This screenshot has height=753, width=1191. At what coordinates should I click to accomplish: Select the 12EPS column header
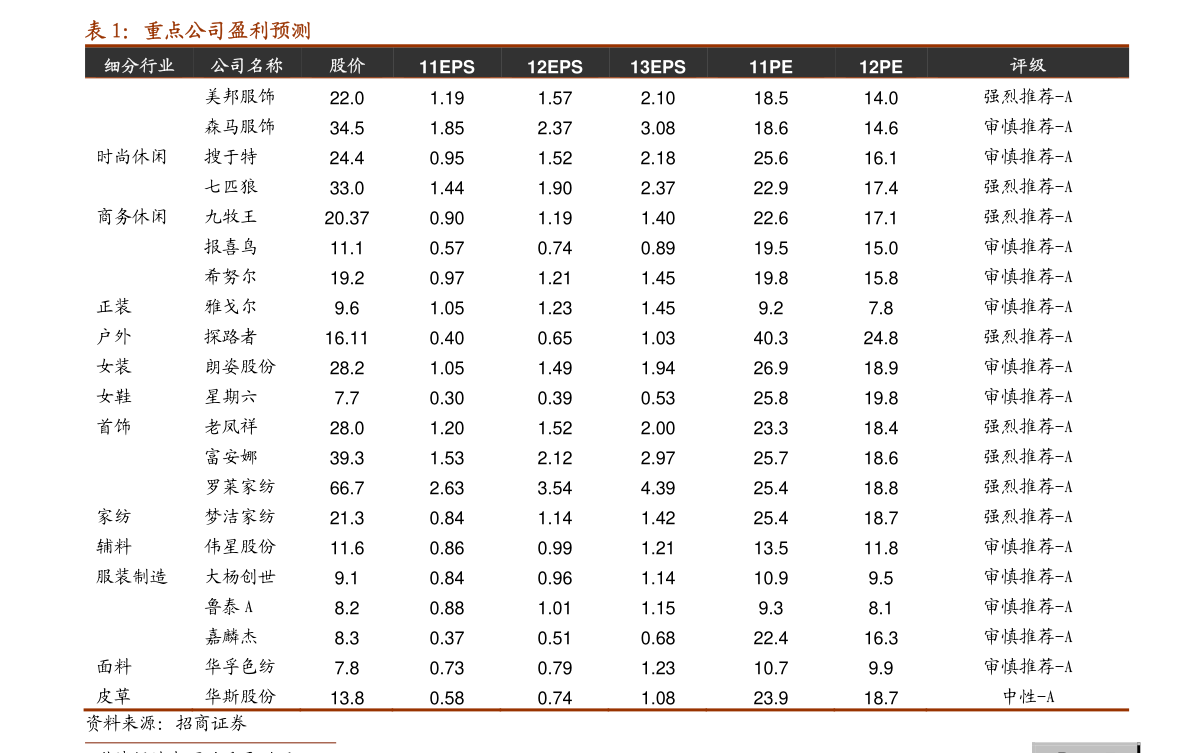tap(554, 67)
